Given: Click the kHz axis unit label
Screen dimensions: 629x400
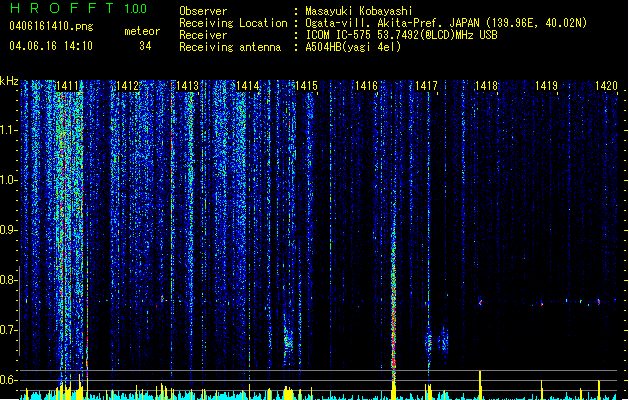Looking at the screenshot, I should (x=9, y=81).
